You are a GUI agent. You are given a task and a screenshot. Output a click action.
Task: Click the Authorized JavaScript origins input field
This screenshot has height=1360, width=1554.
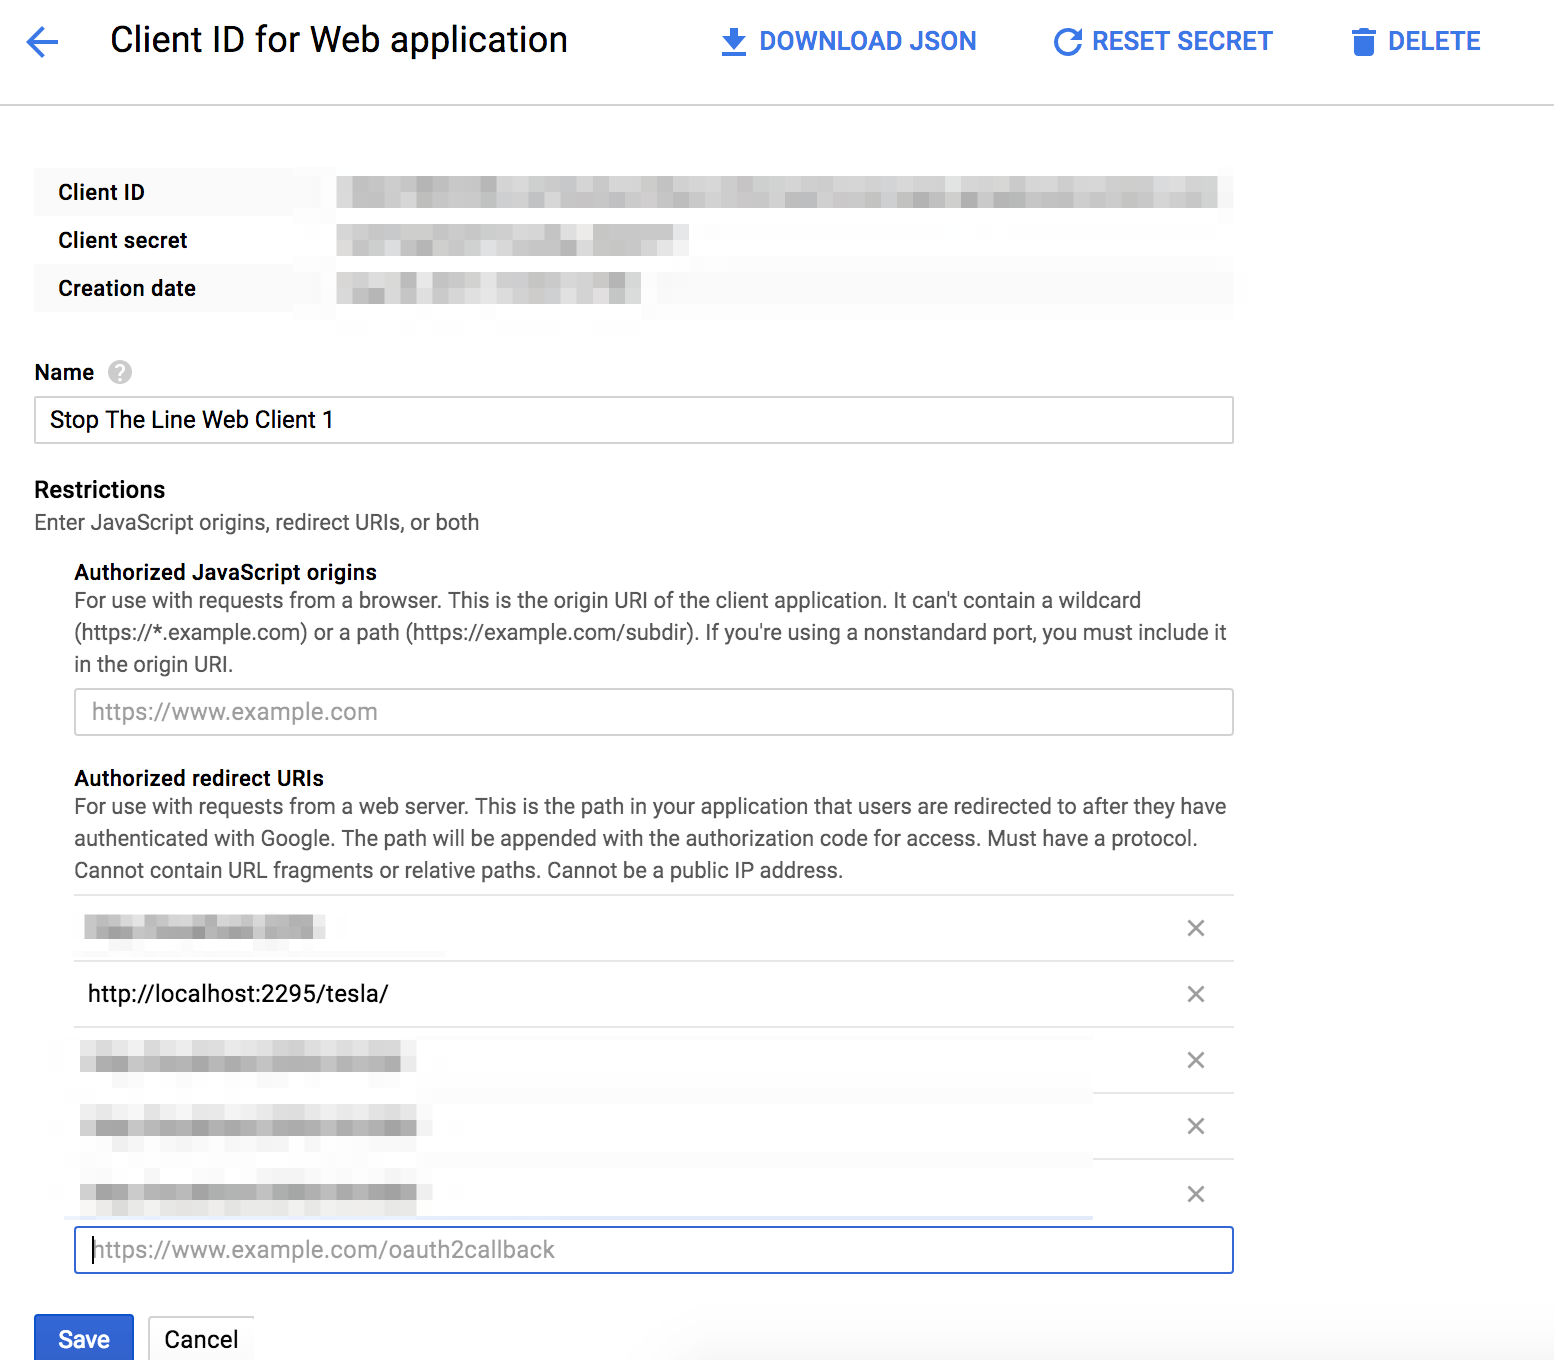[654, 712]
